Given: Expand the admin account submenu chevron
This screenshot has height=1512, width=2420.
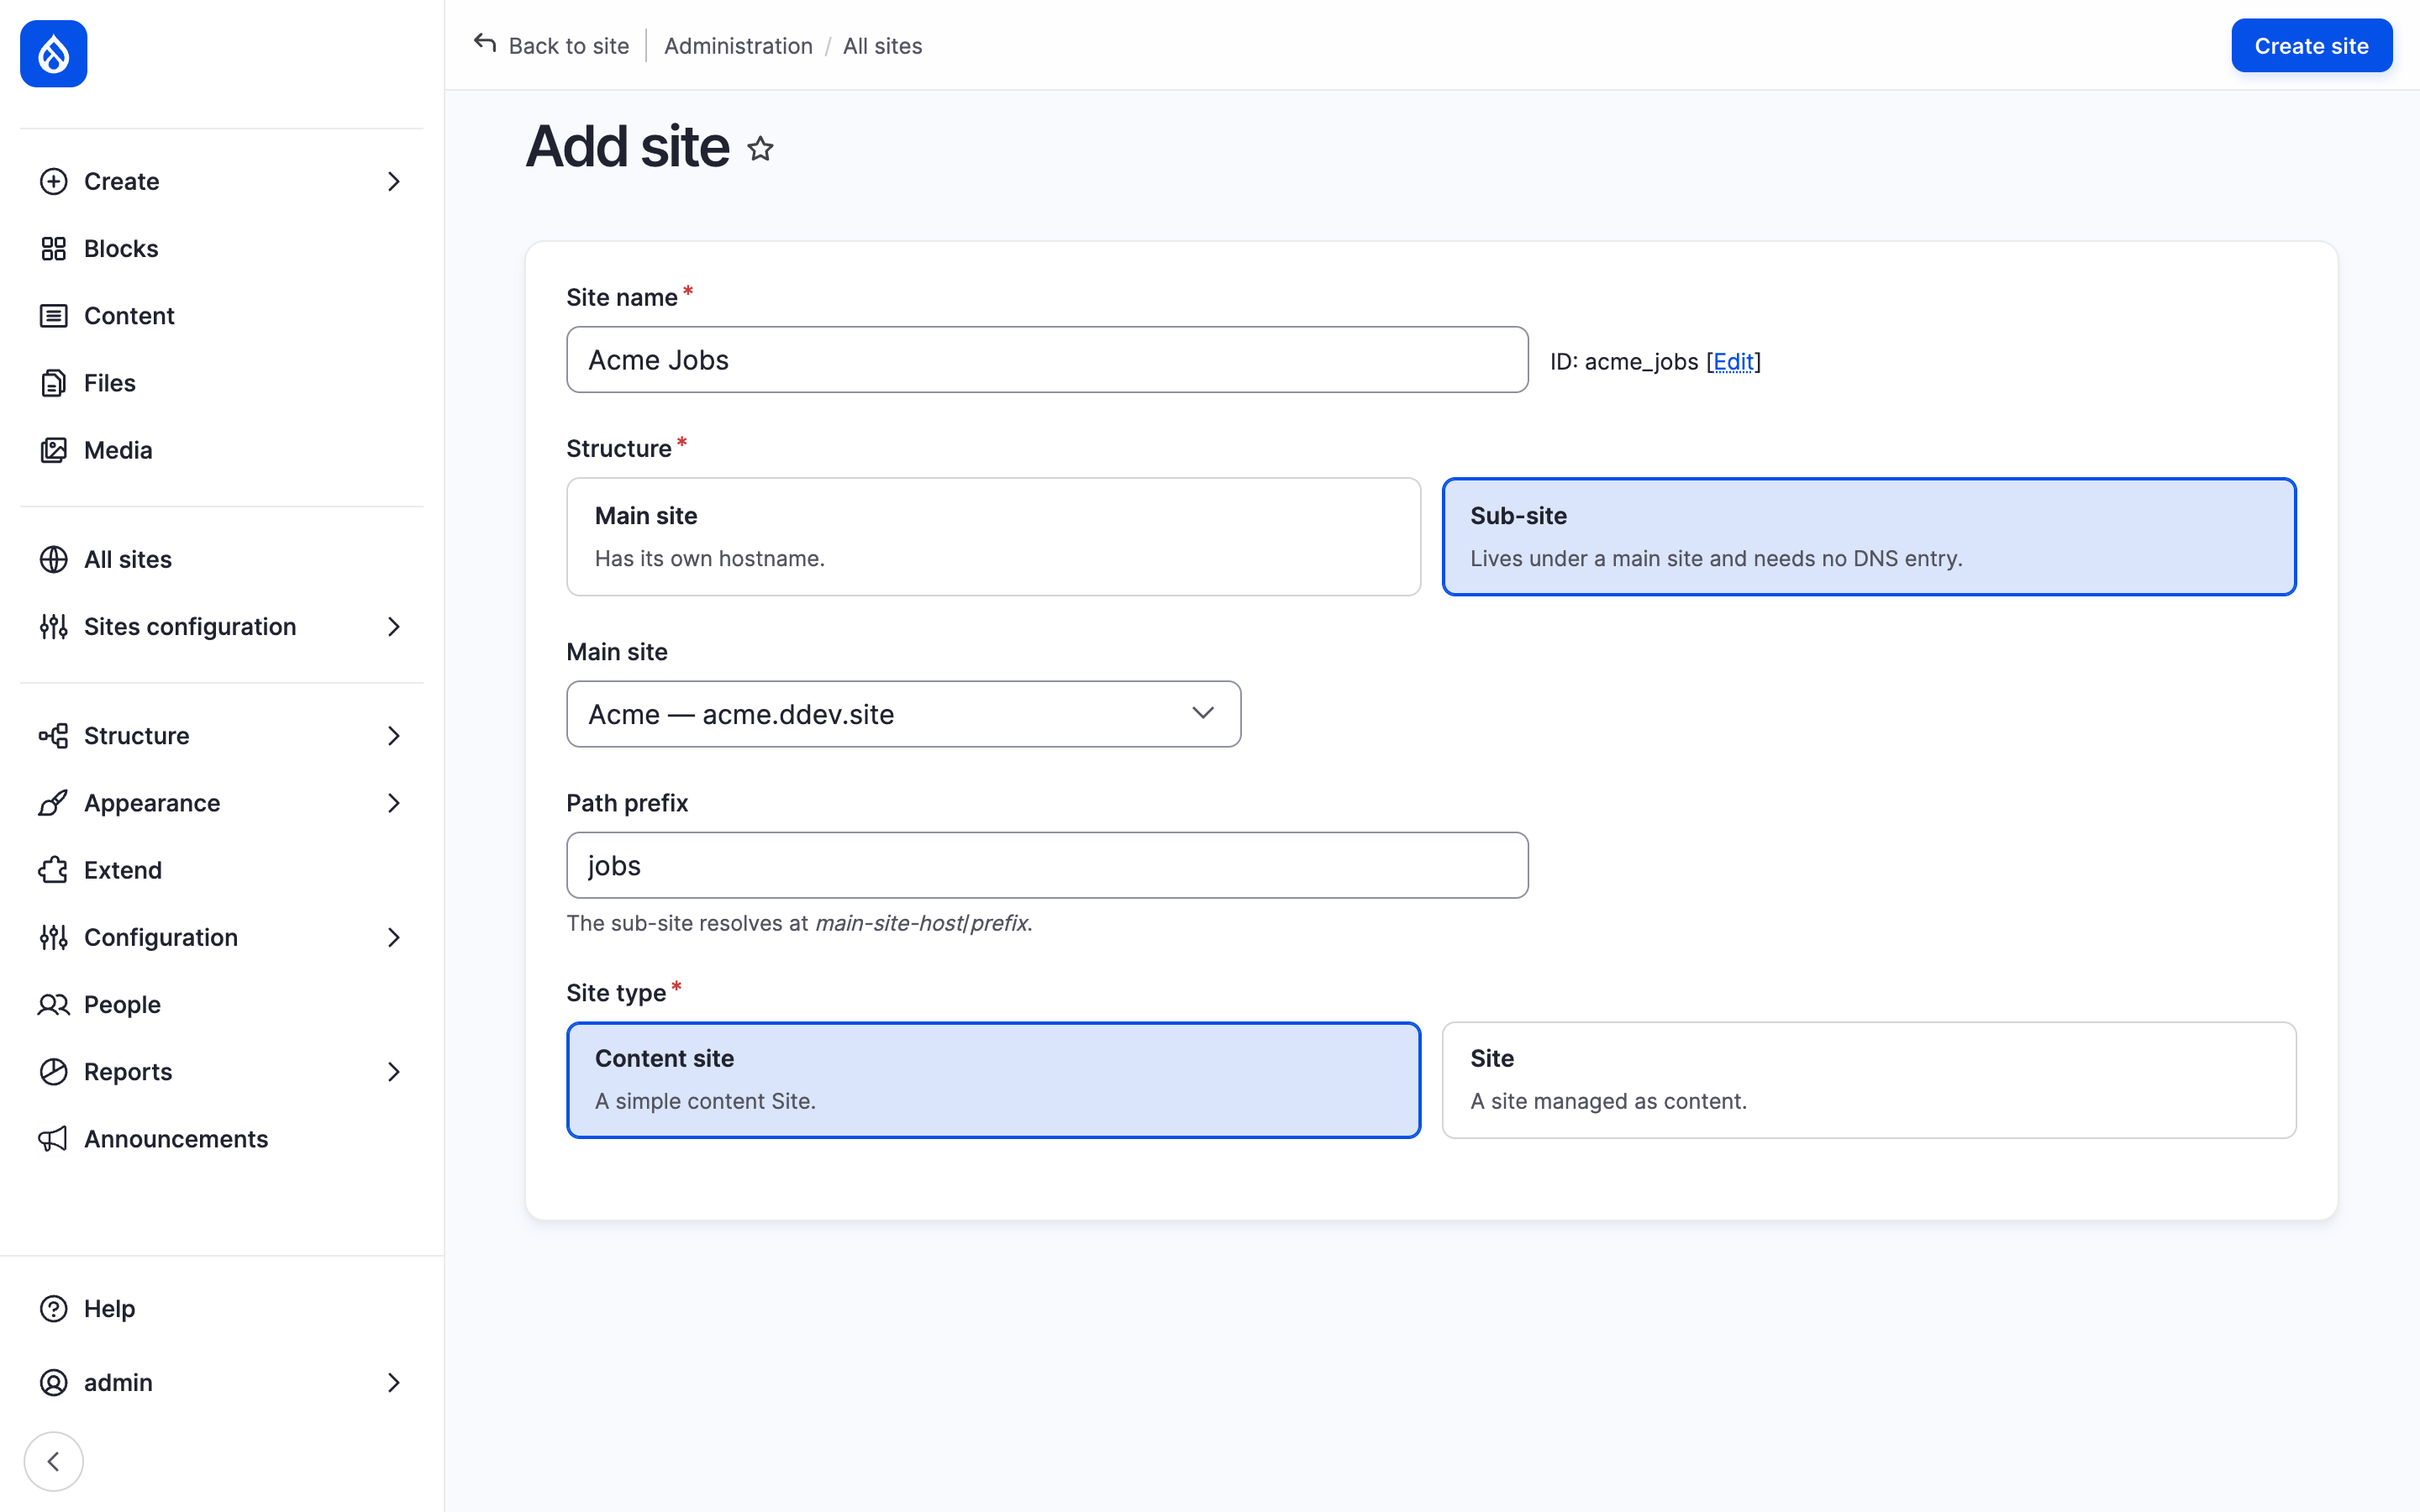Looking at the screenshot, I should tap(394, 1382).
